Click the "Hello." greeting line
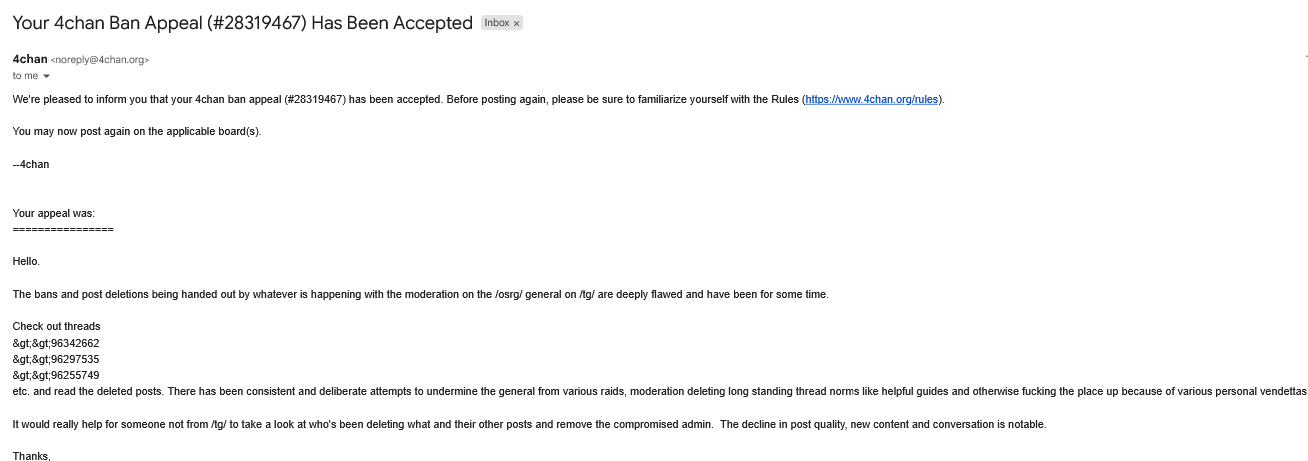Image resolution: width=1308 pixels, height=461 pixels. click(27, 261)
